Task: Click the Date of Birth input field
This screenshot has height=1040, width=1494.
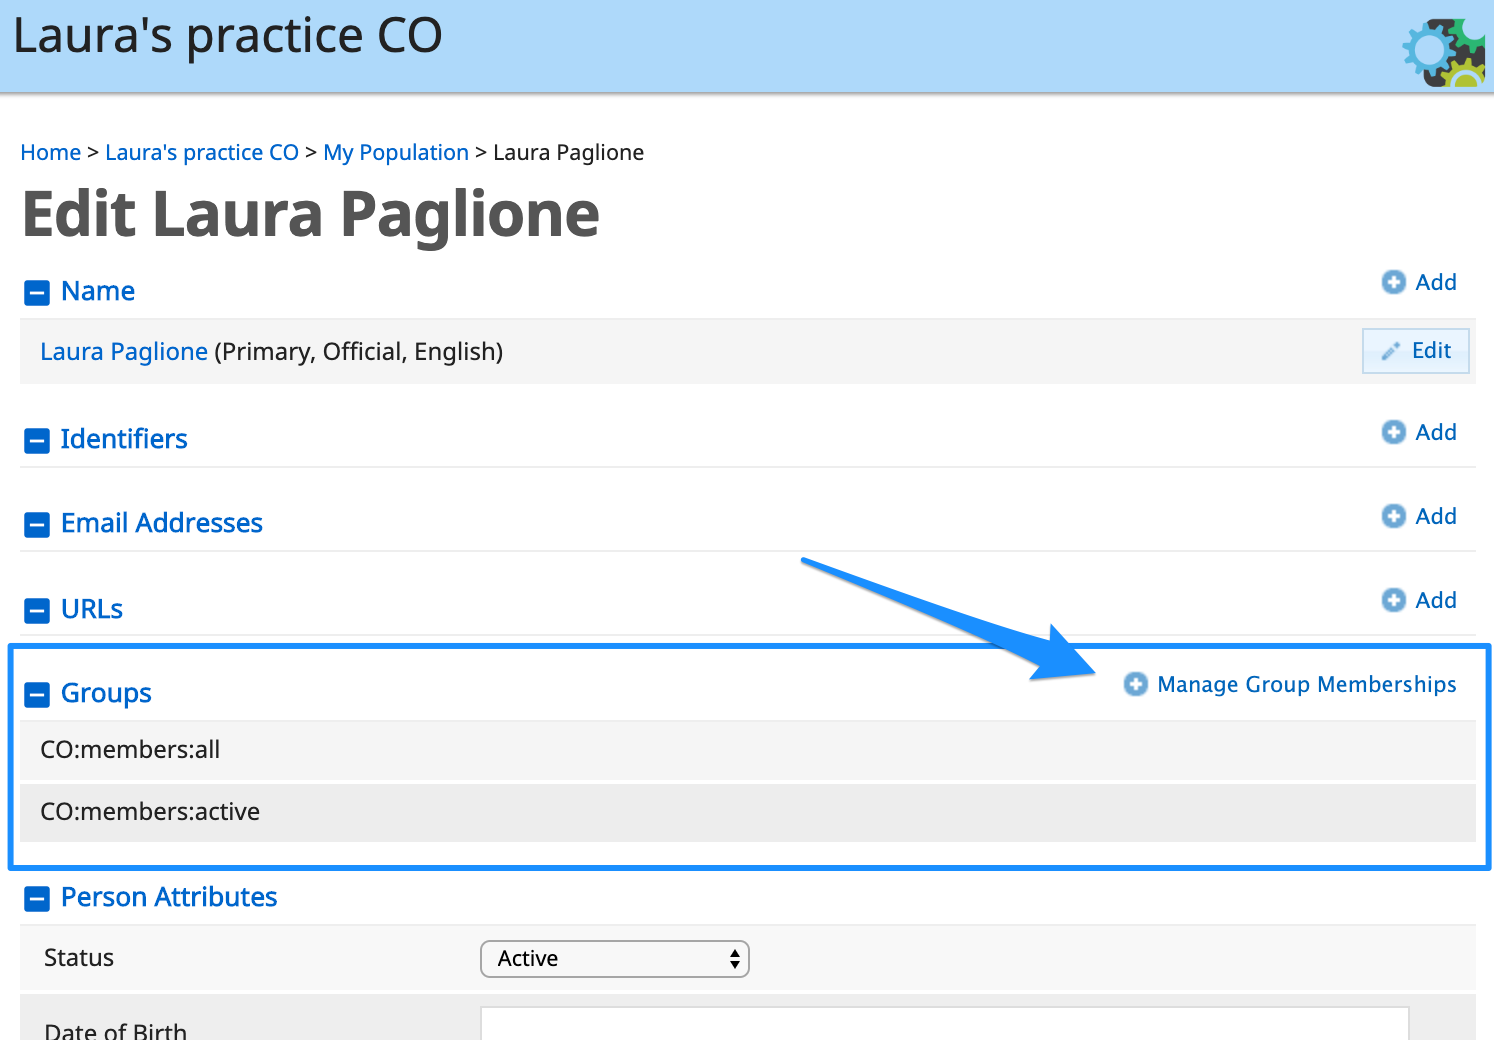Action: 945,1024
